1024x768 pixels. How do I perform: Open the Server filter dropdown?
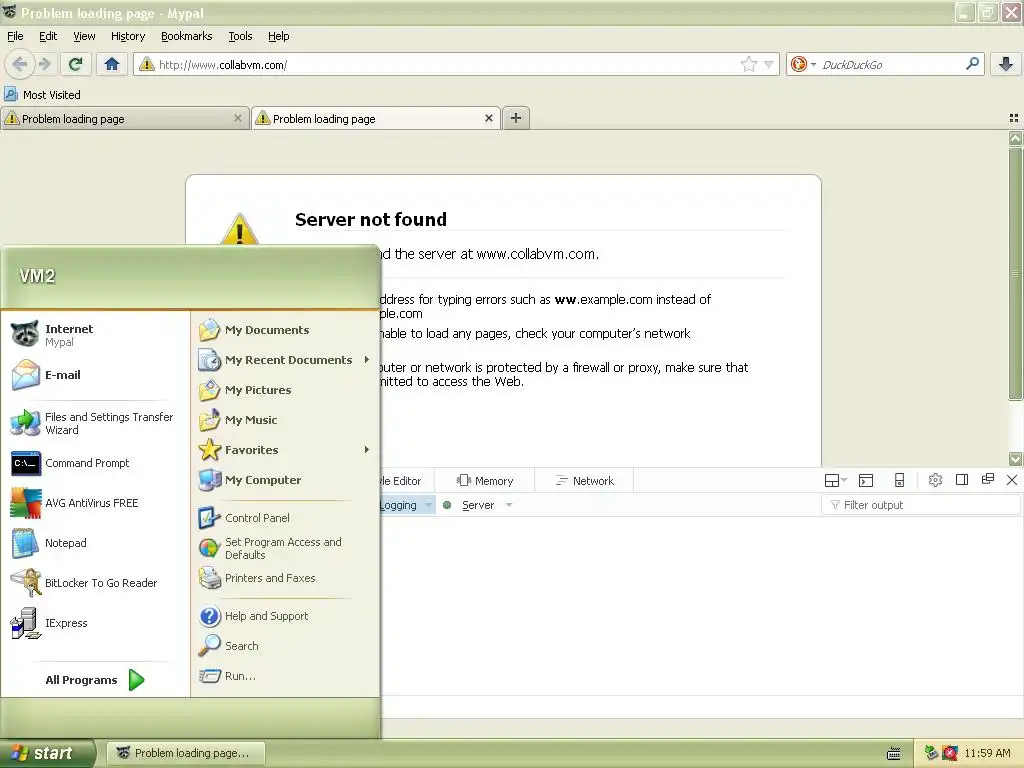click(509, 505)
